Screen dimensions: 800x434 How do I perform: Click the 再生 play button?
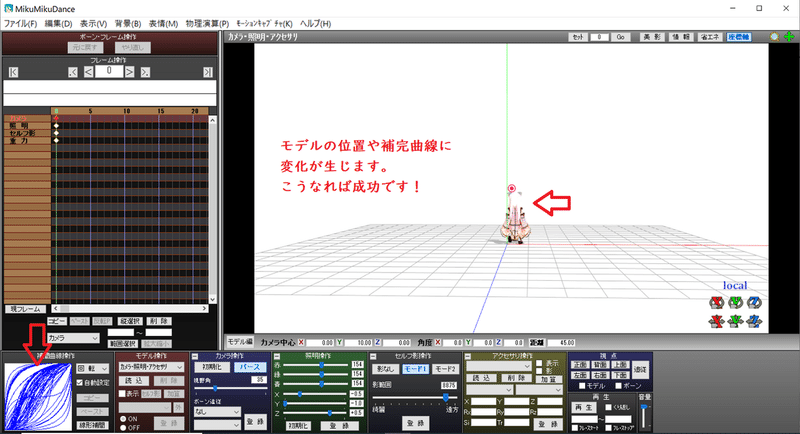click(x=584, y=407)
